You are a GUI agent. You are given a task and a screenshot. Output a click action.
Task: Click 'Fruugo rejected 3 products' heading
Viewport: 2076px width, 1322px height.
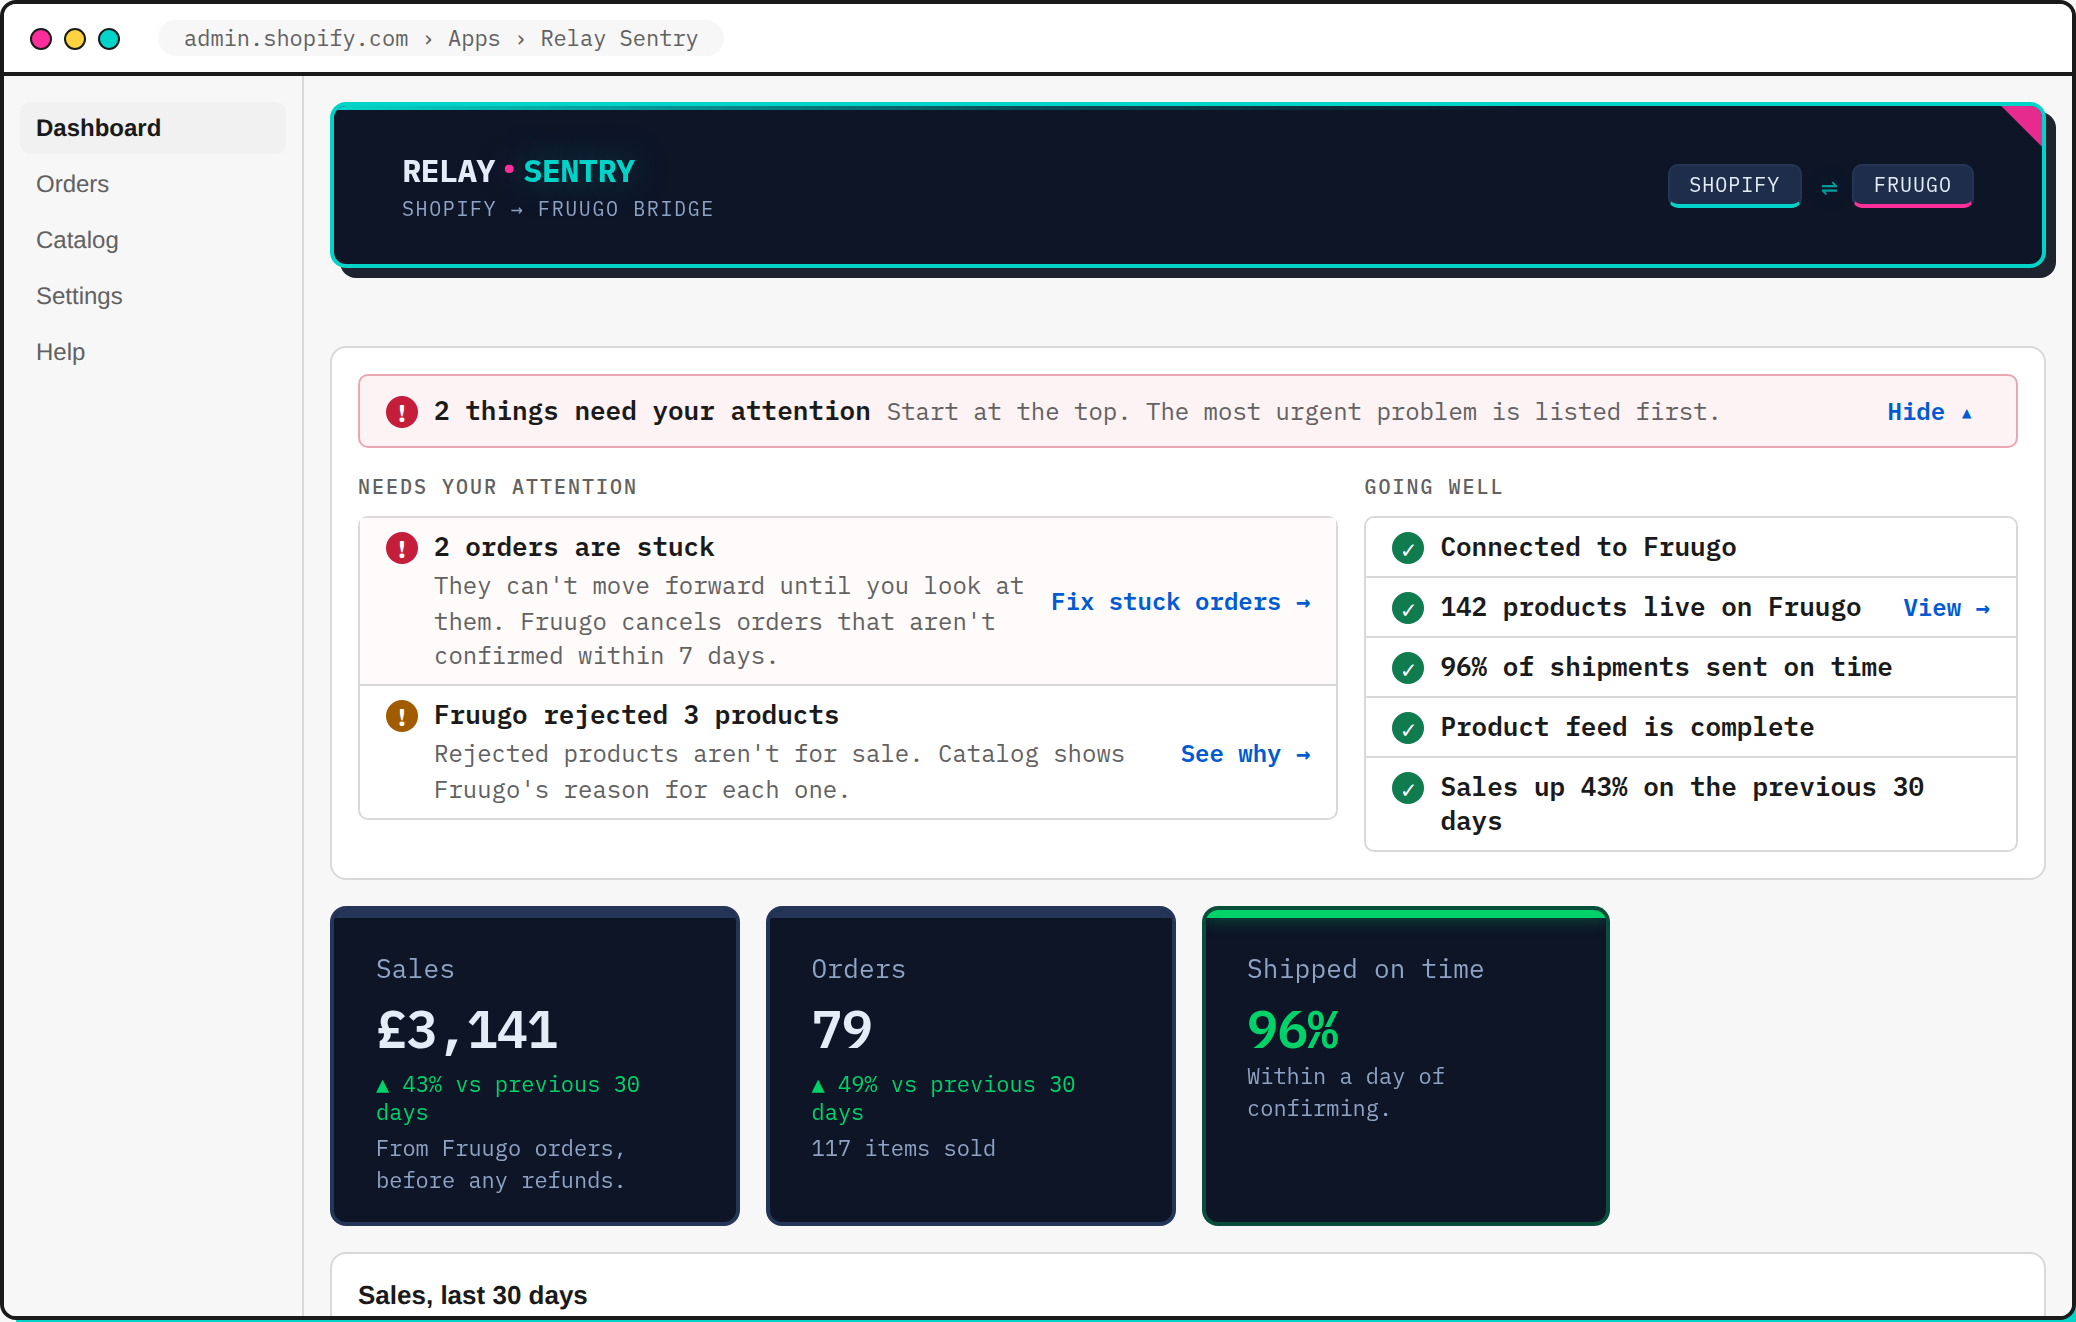click(x=636, y=715)
